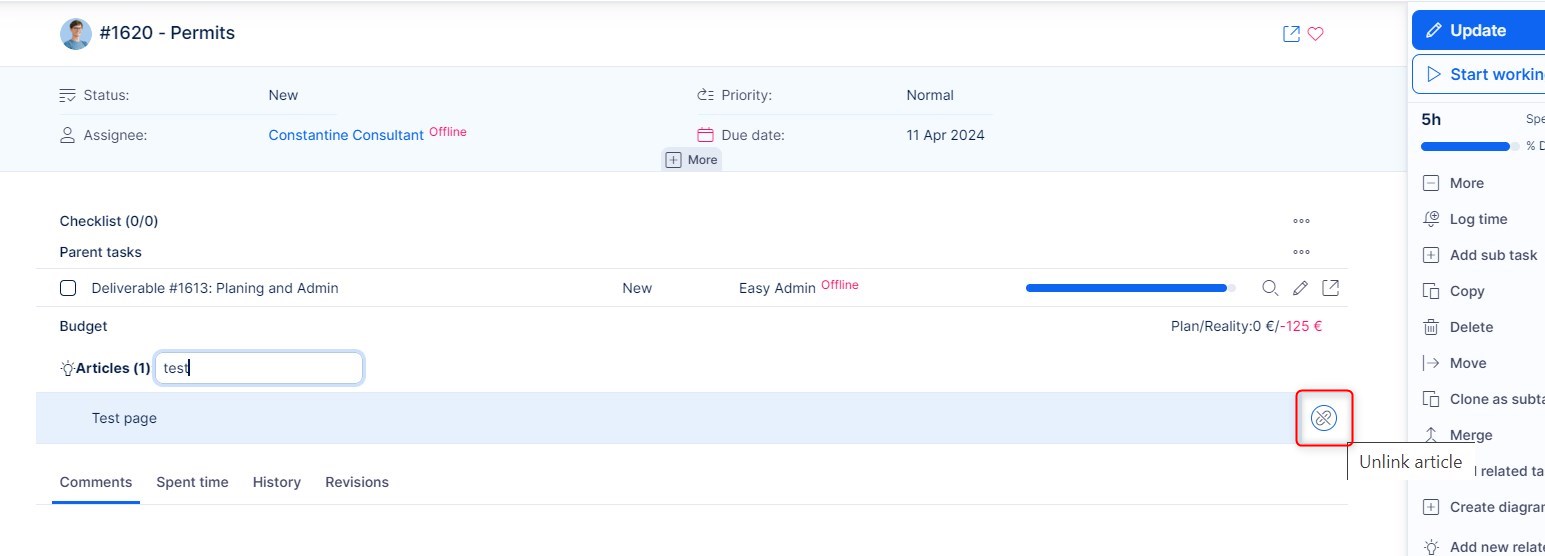Image resolution: width=1545 pixels, height=556 pixels.
Task: Click the user avatar next to #1620
Action: [76, 34]
